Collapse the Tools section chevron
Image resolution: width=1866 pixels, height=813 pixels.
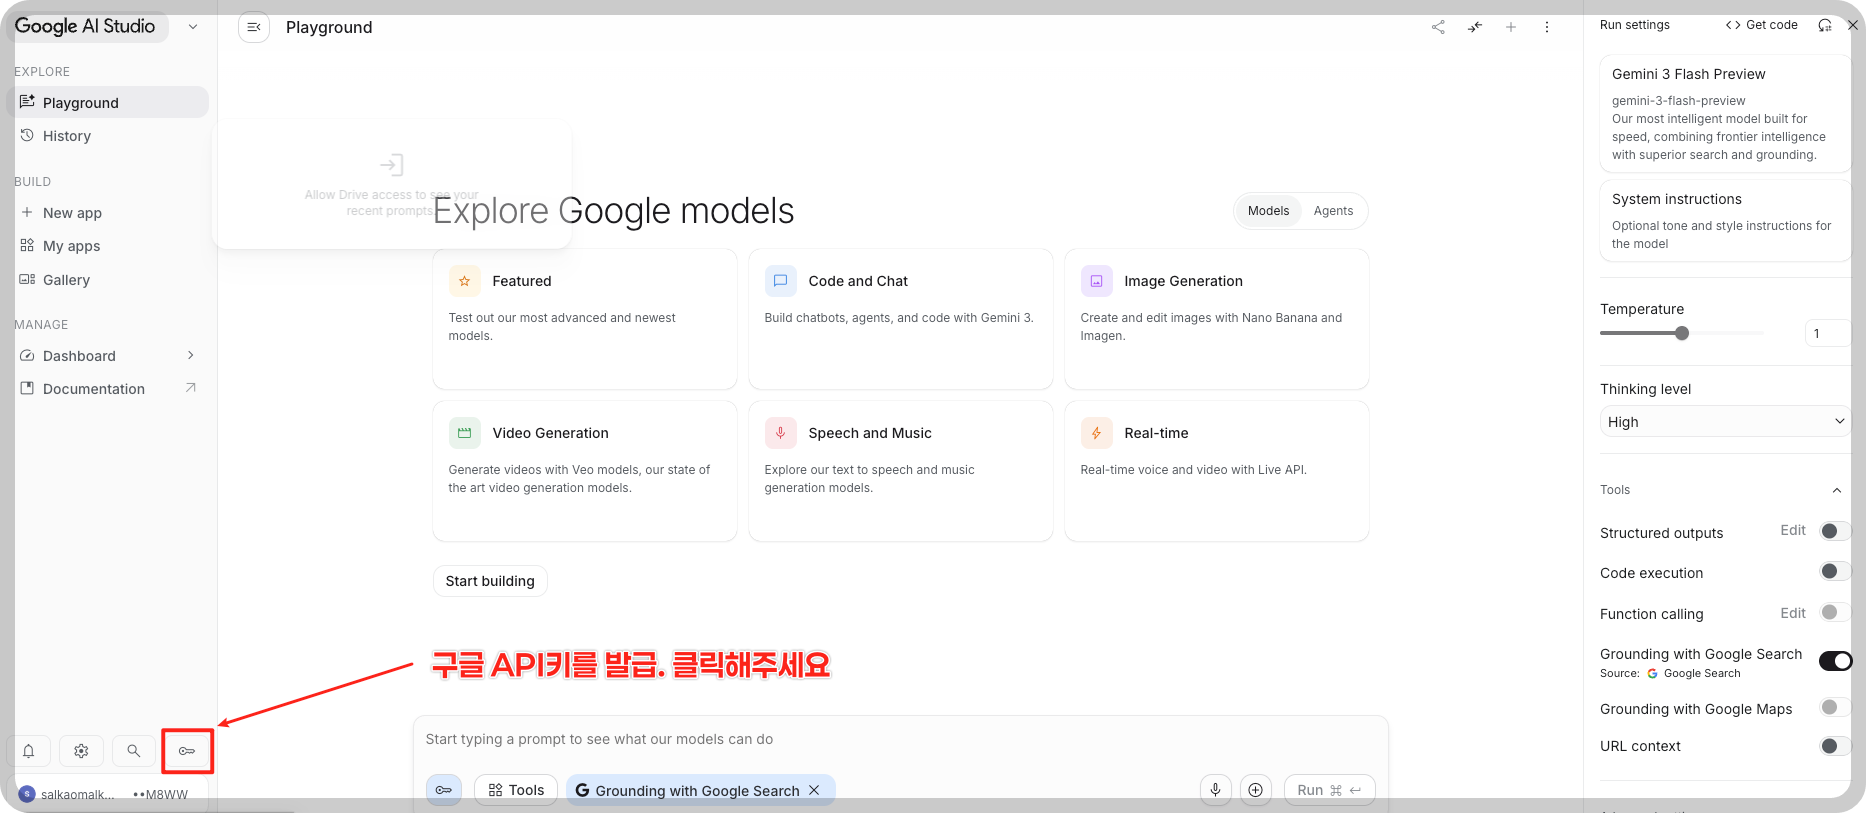click(1837, 490)
